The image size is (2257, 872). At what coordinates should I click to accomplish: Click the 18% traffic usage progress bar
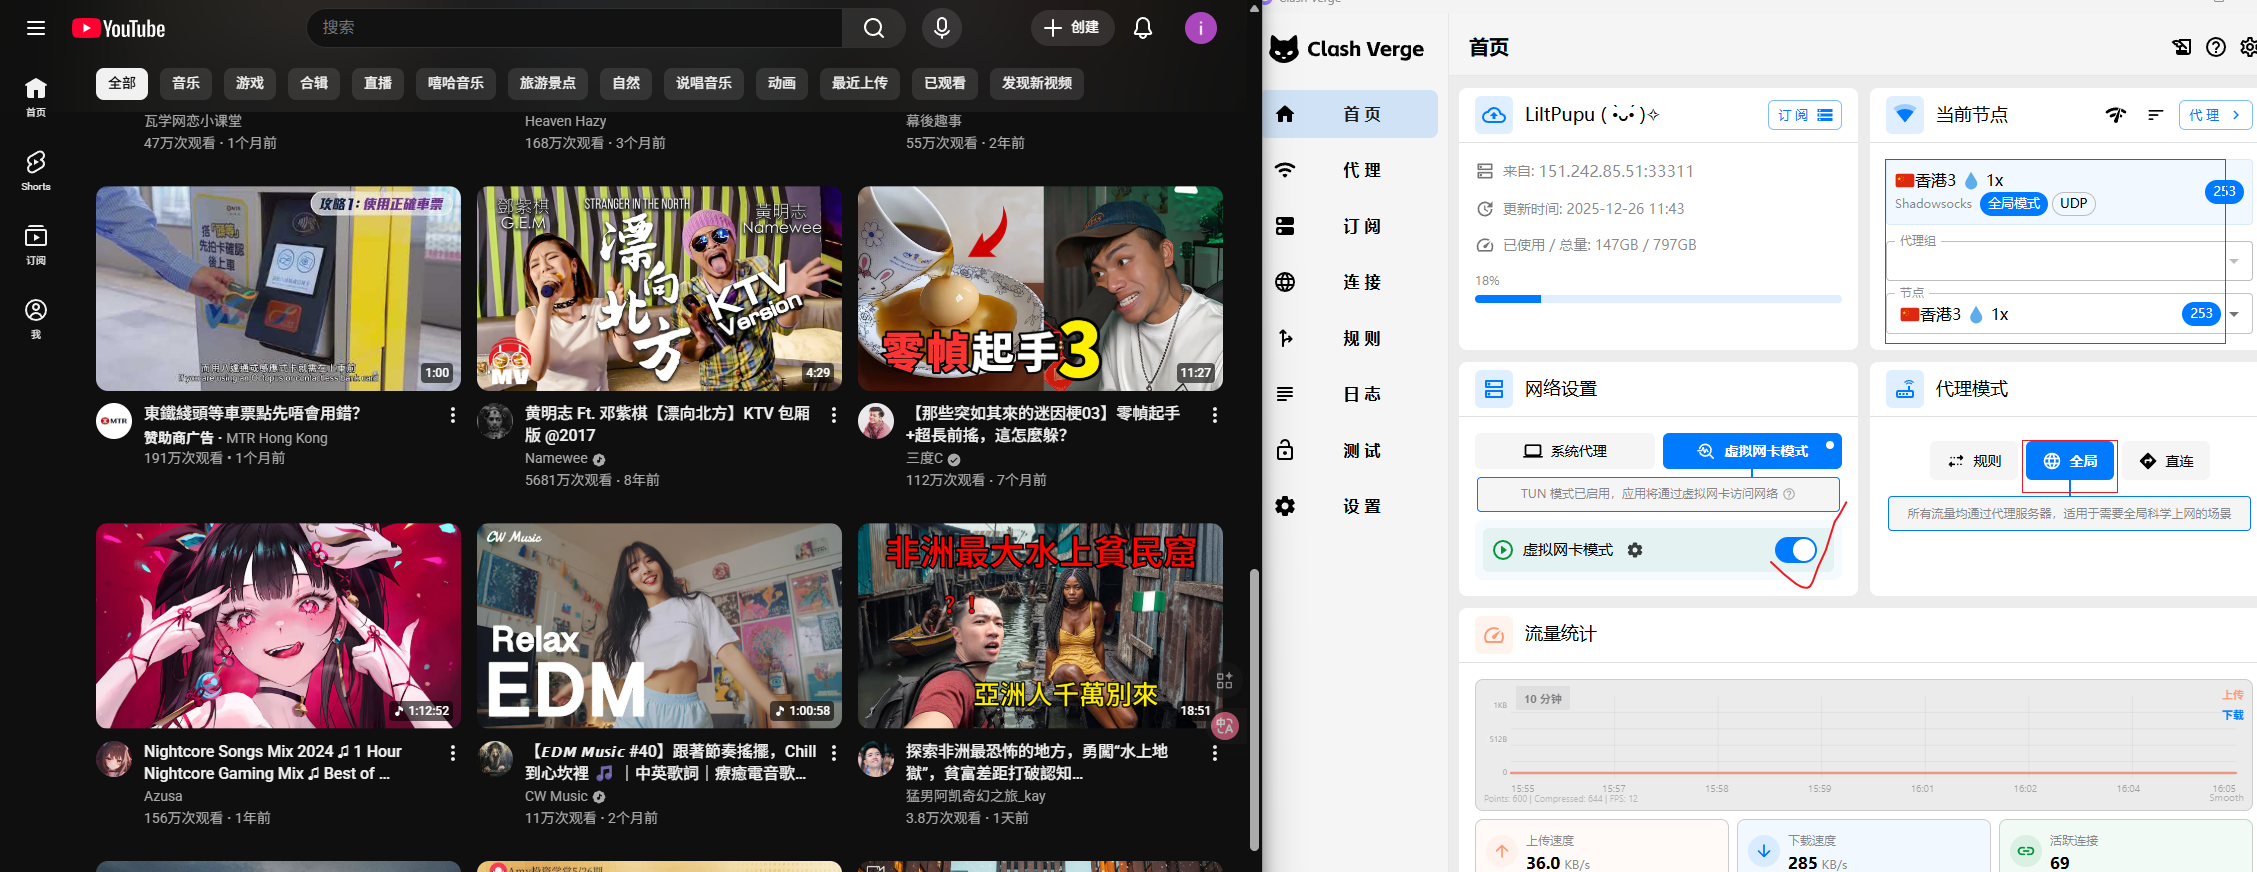1657,299
